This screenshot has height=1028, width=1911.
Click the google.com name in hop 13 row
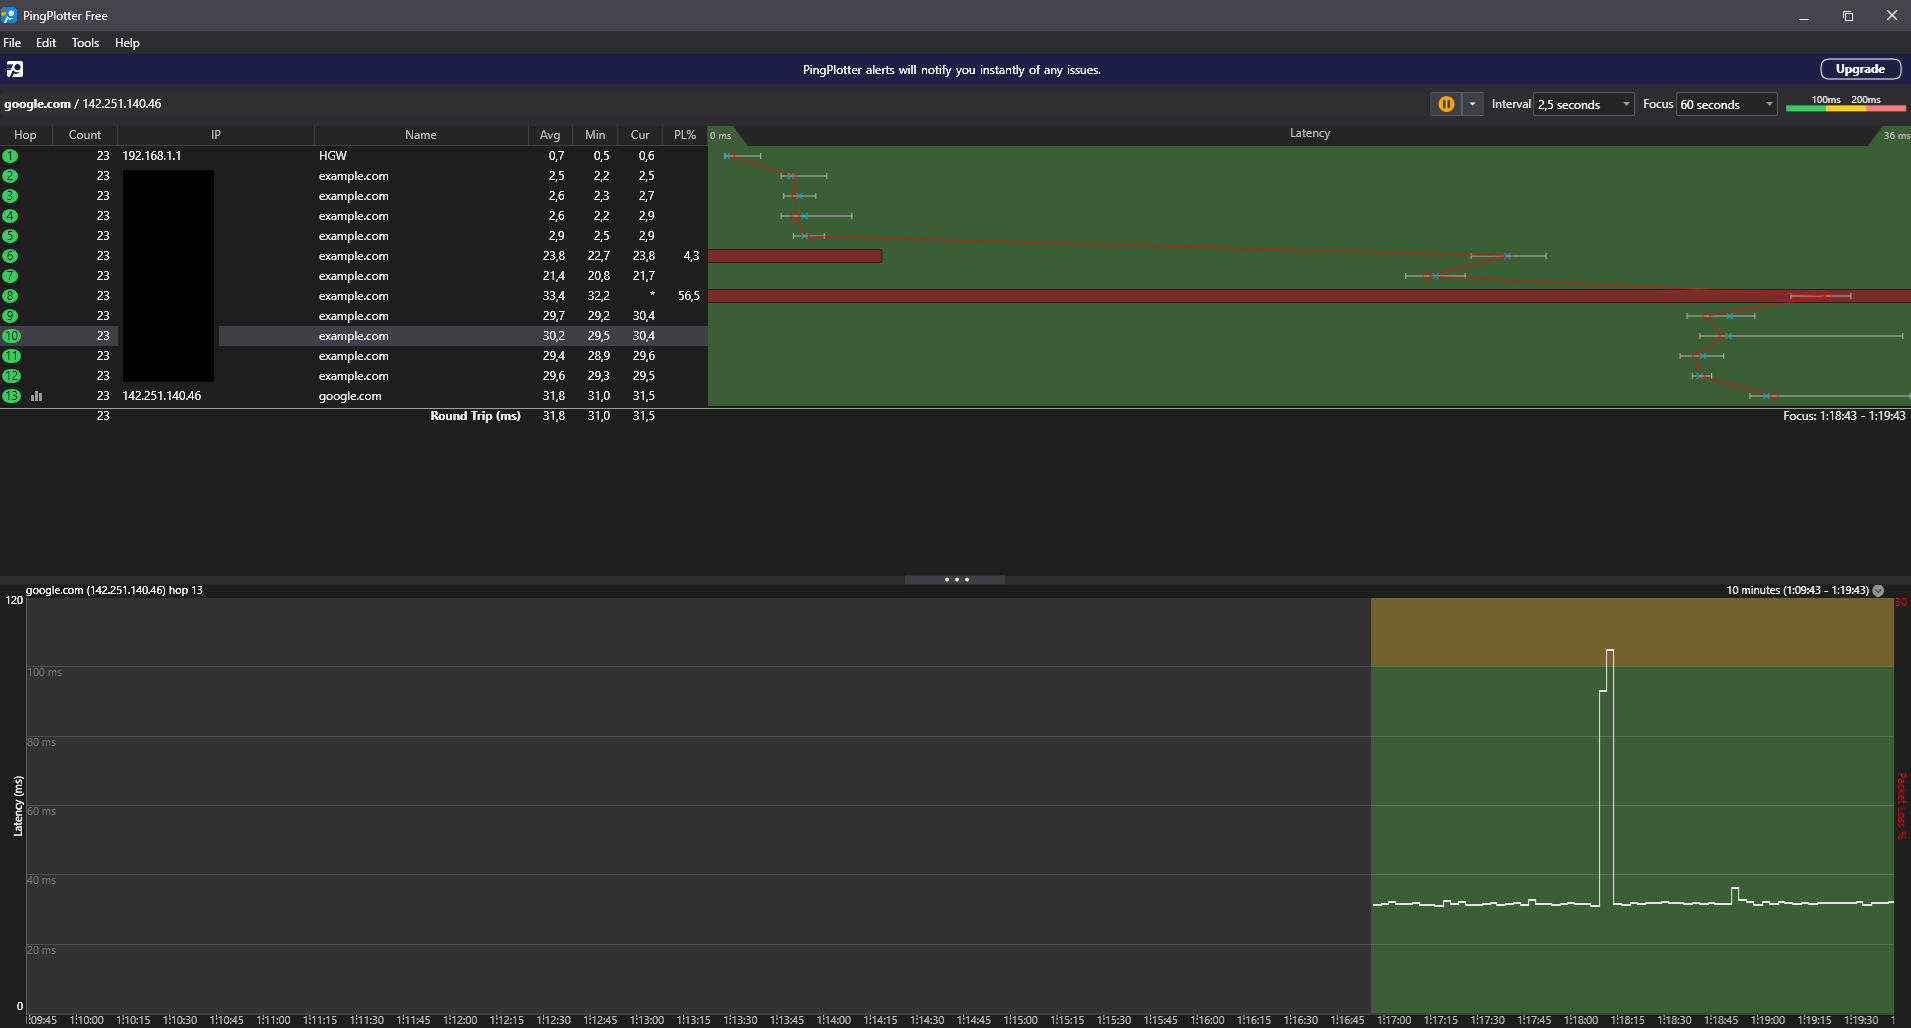pos(350,396)
